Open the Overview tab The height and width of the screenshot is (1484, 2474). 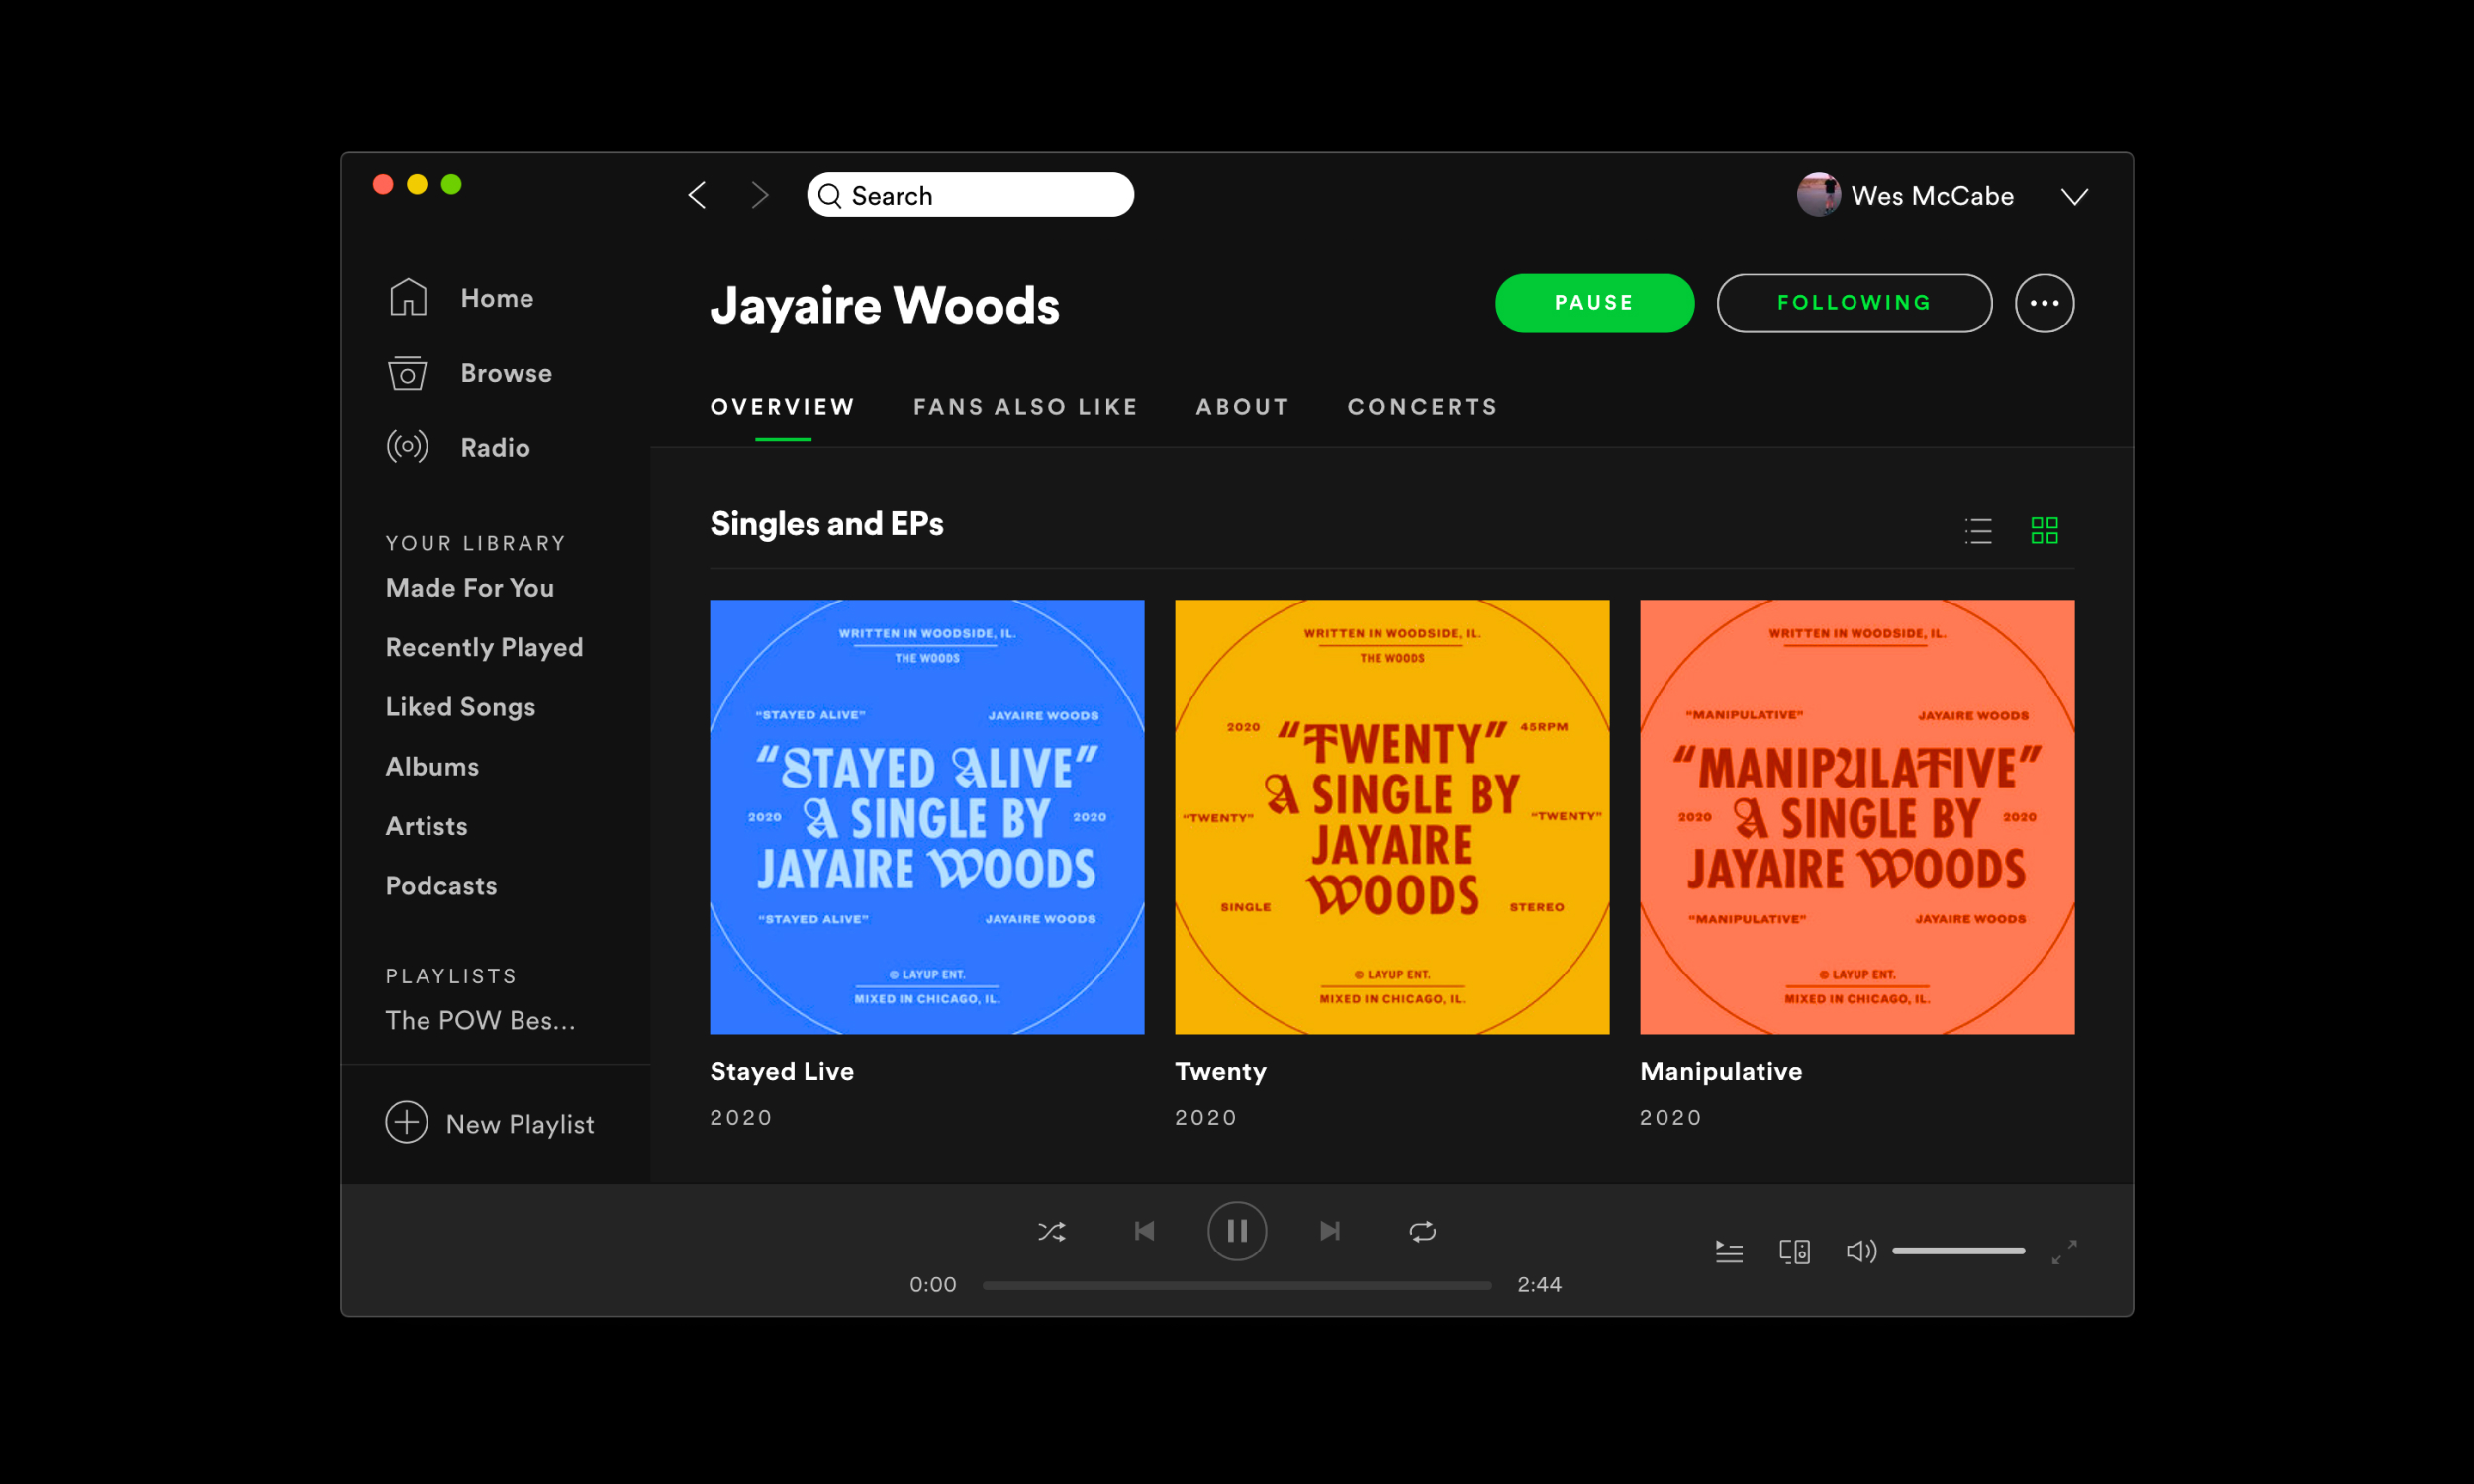point(783,407)
